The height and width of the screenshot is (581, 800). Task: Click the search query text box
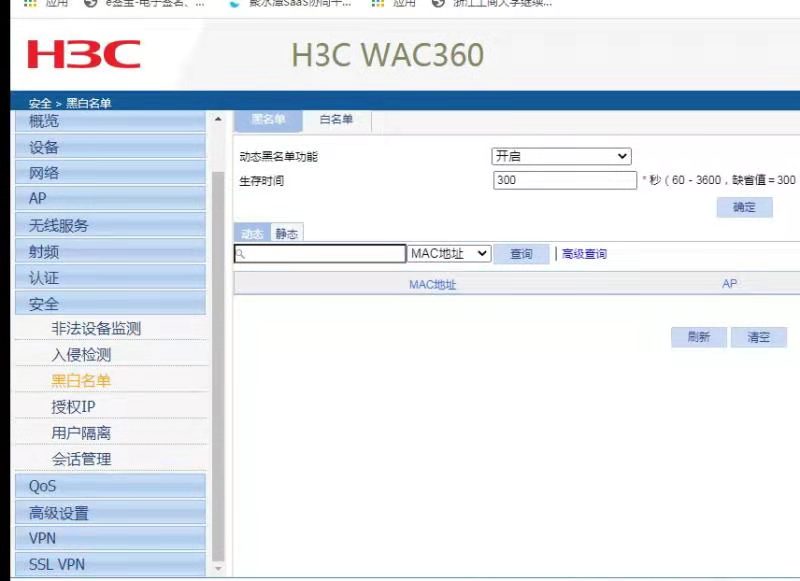point(320,254)
